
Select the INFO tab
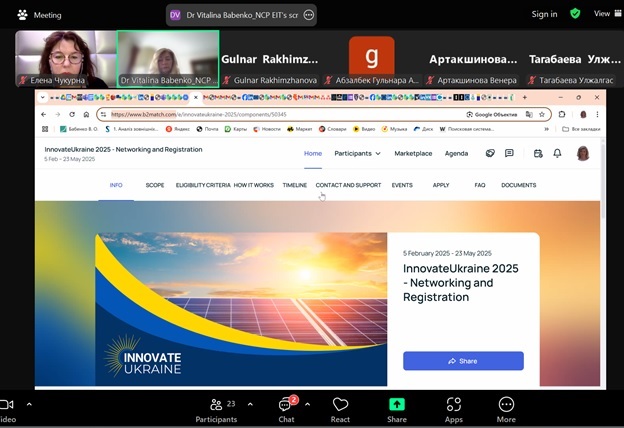(x=116, y=185)
